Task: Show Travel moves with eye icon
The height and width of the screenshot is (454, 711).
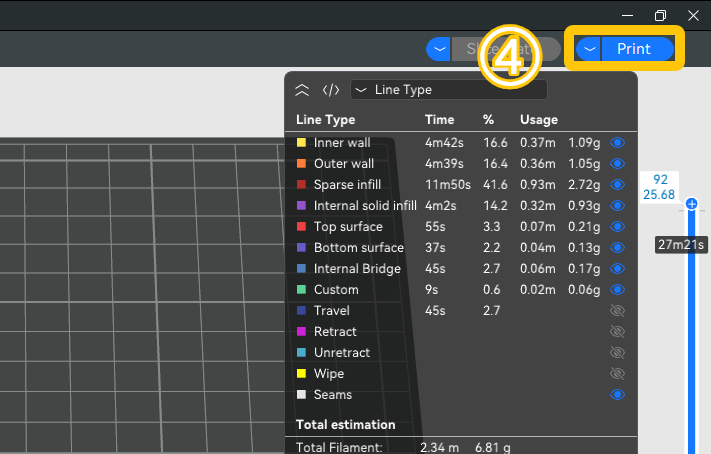Action: point(618,311)
